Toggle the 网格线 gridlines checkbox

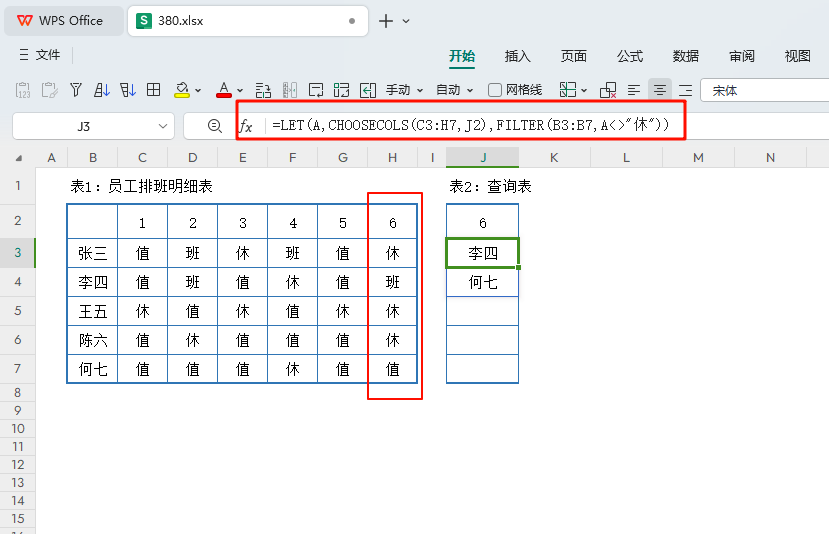click(x=495, y=90)
